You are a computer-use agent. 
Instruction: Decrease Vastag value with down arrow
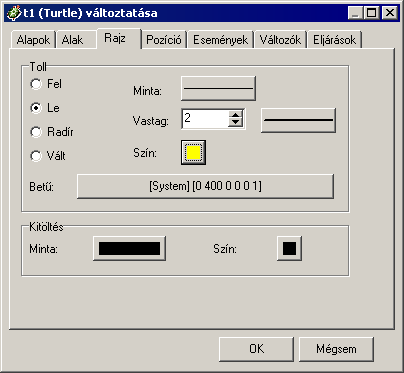pos(236,123)
